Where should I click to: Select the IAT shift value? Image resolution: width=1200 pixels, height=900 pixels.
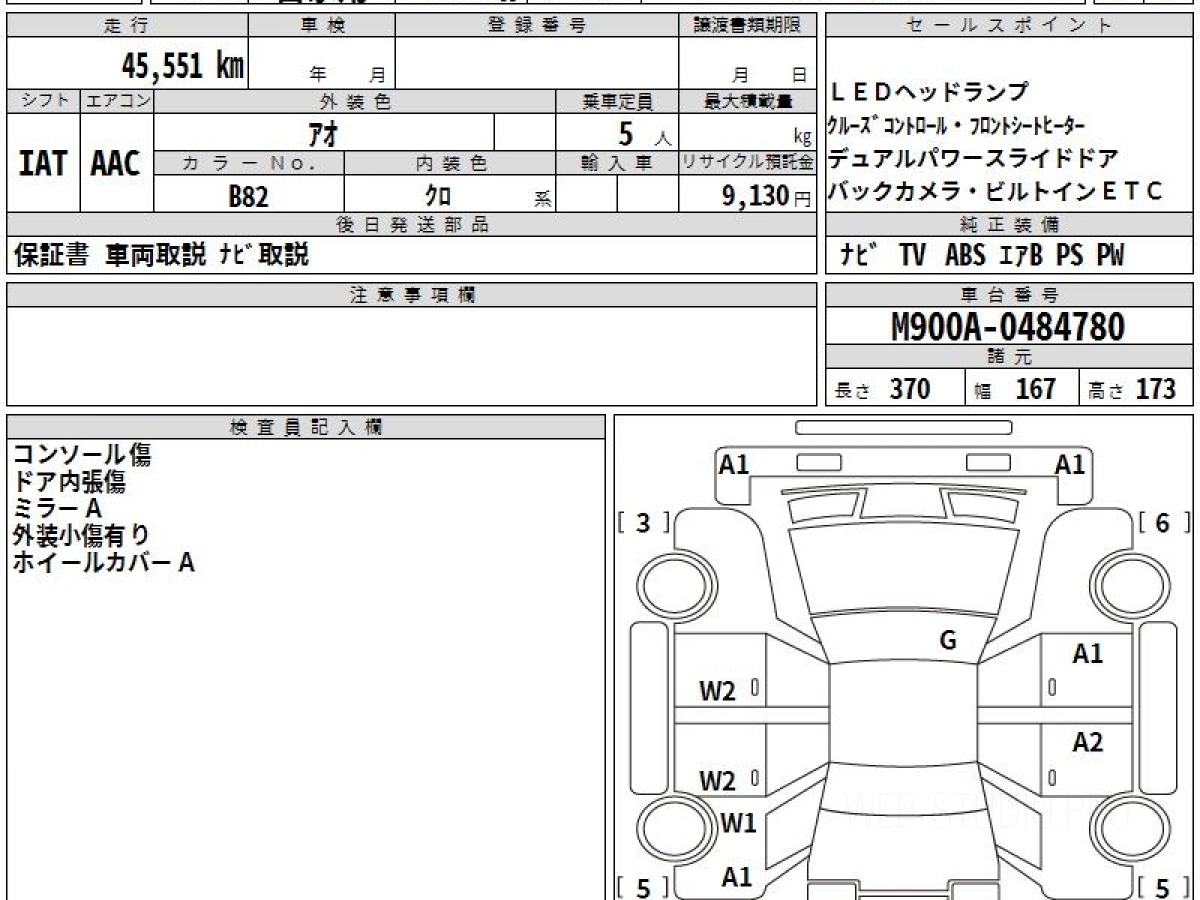coord(43,163)
